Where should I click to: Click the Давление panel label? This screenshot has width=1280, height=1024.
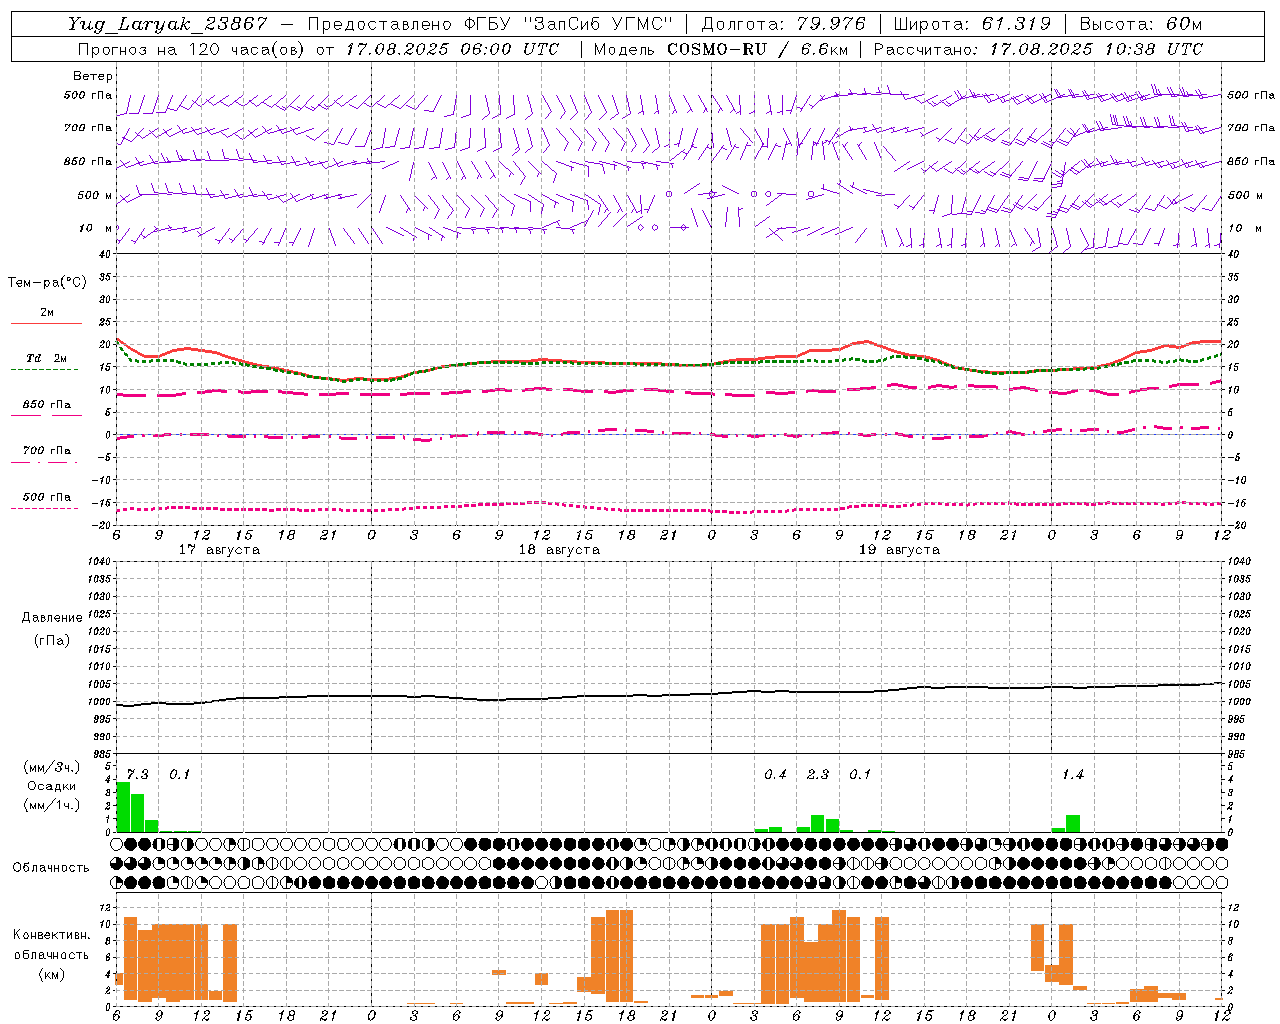pos(52,618)
